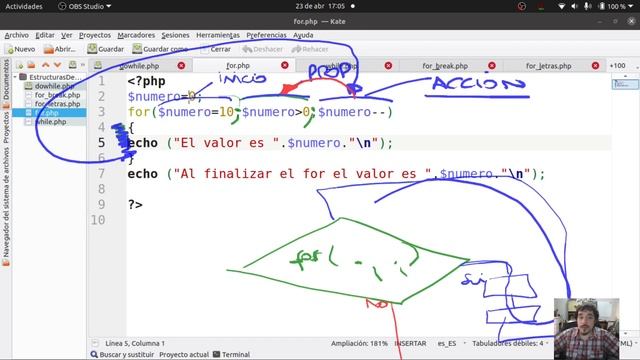Open the Preferencias menu
The width and height of the screenshot is (640, 360).
(266, 35)
